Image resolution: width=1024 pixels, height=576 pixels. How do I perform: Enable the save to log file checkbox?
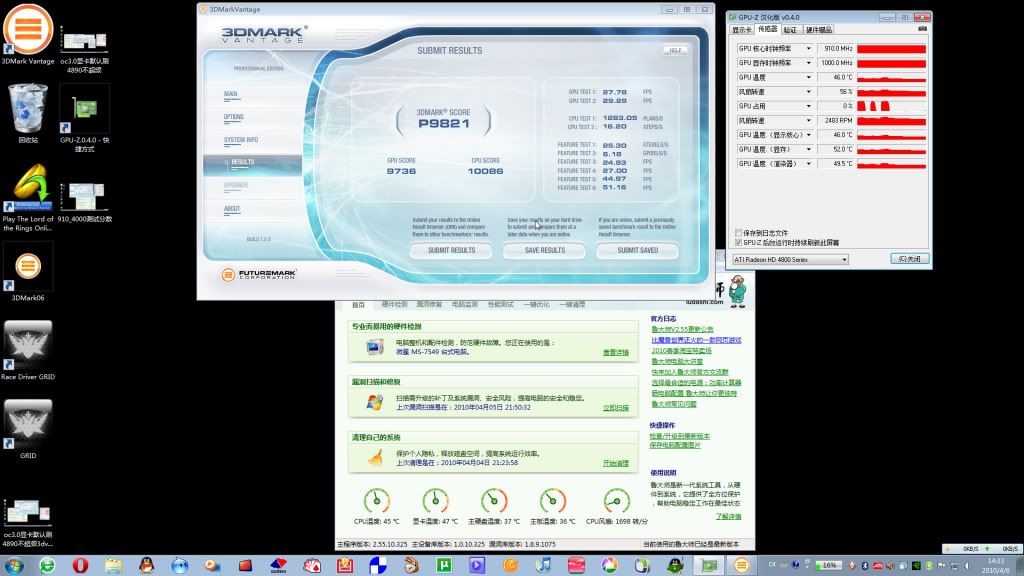pyautogui.click(x=739, y=233)
